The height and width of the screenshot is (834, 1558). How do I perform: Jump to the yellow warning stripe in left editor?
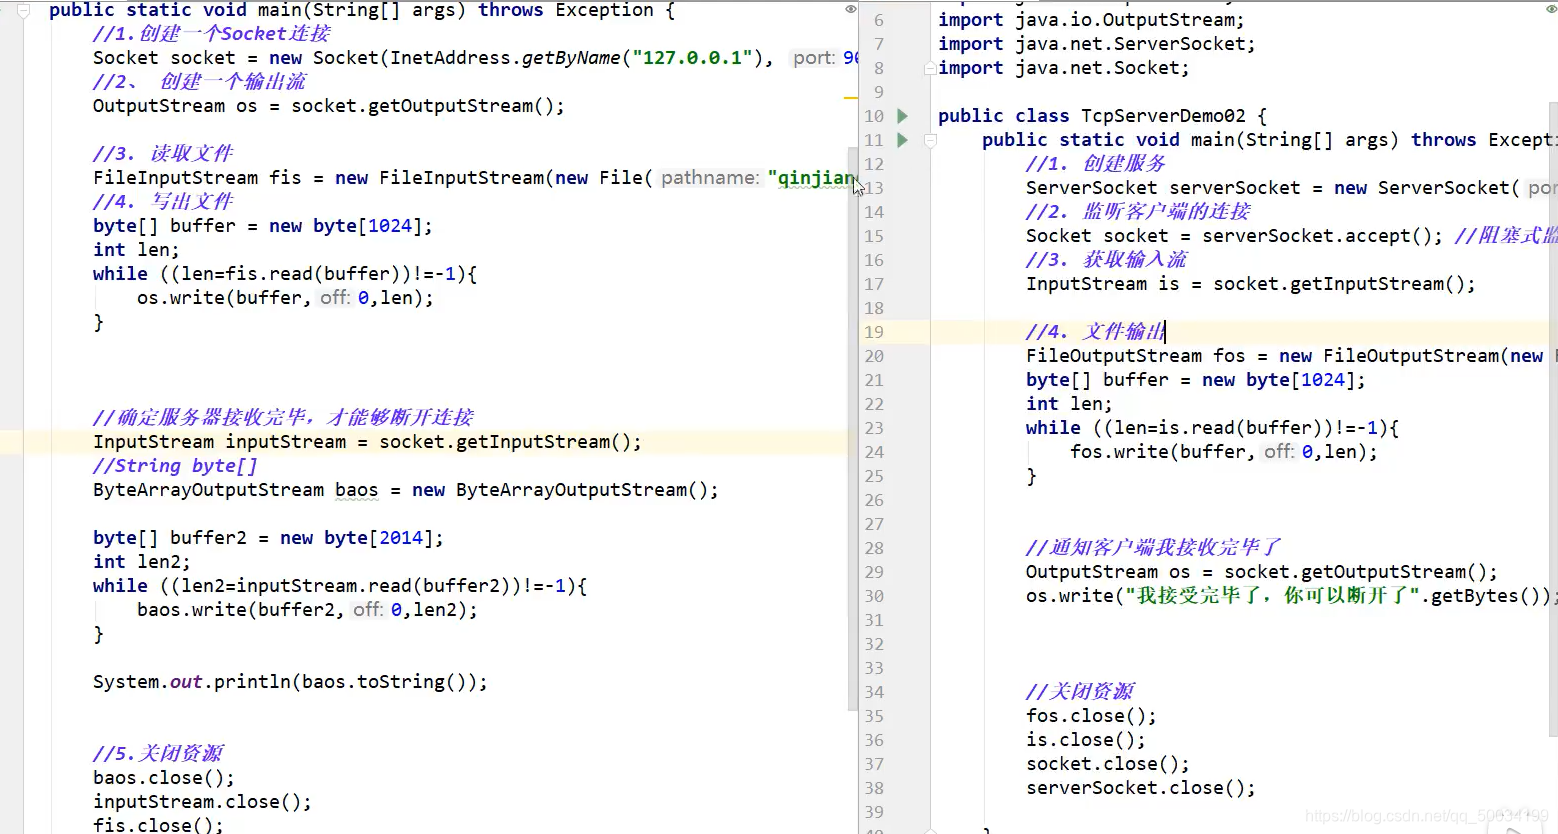point(851,98)
